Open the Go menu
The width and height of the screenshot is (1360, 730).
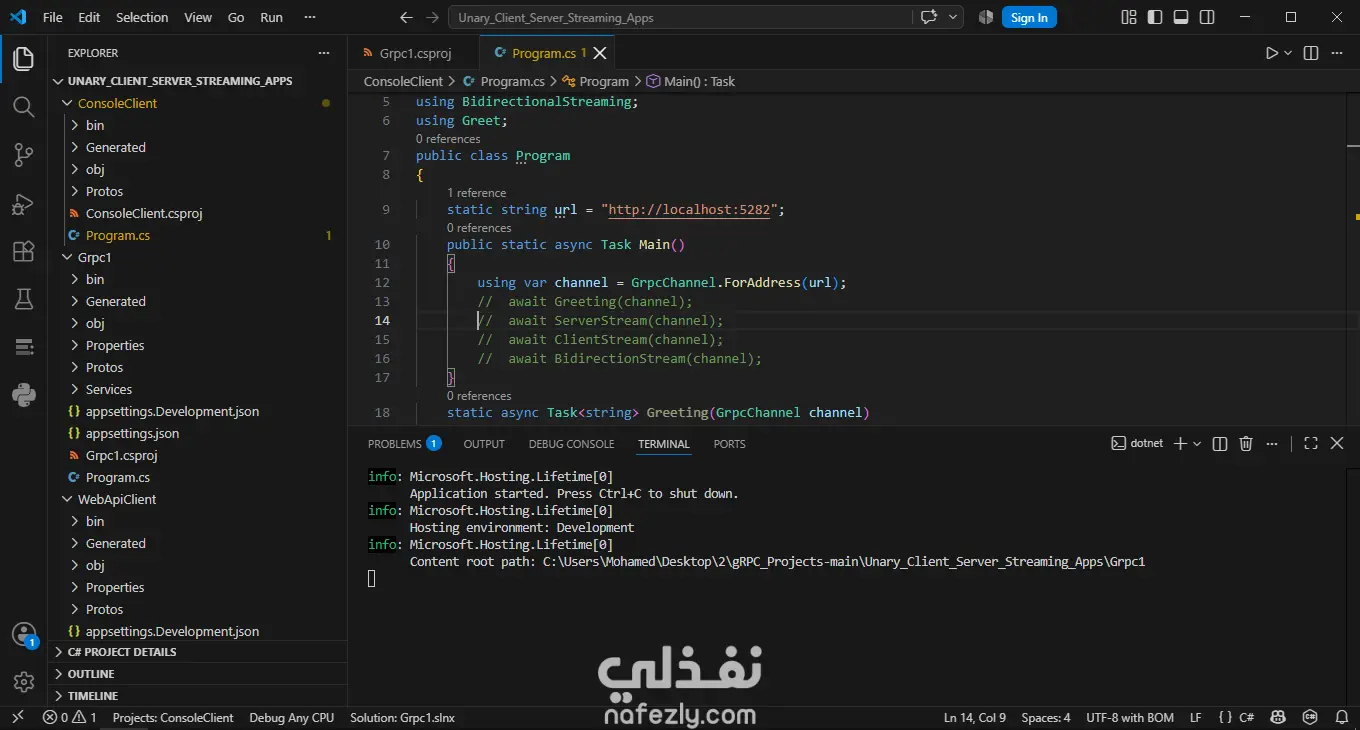[x=236, y=17]
